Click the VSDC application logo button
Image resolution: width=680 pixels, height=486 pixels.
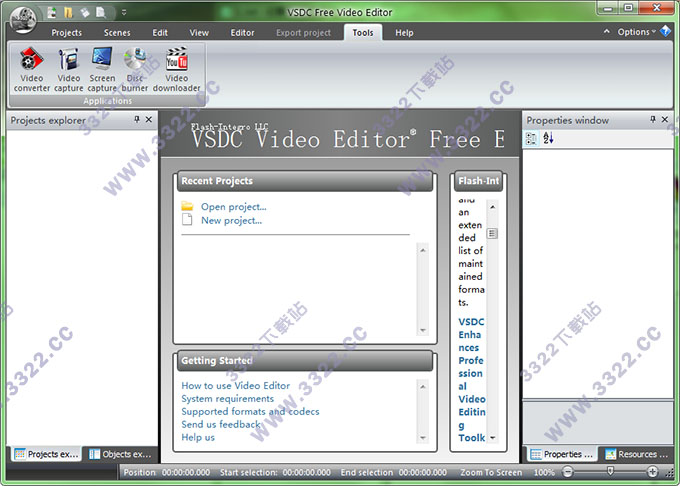23,20
